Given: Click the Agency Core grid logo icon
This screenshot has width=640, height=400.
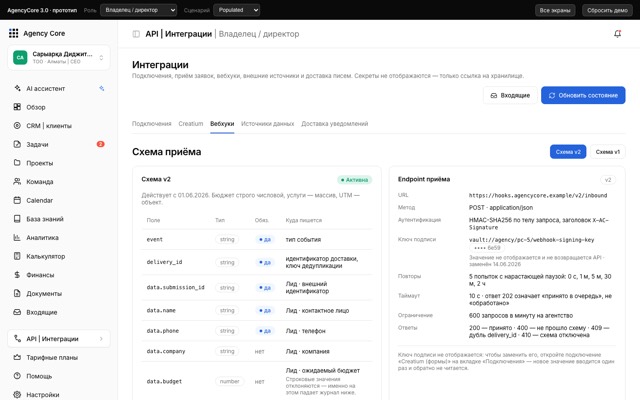Looking at the screenshot, I should pyautogui.click(x=13, y=33).
